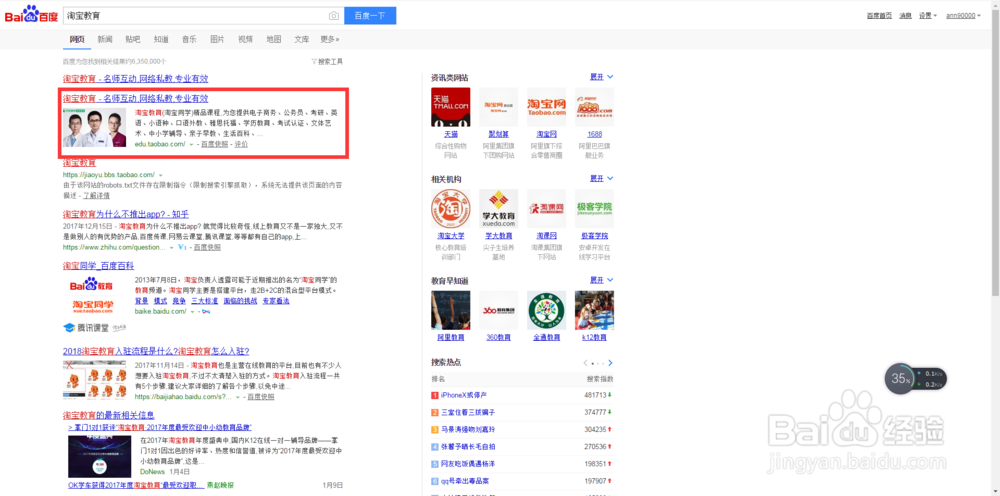
Task: Click the 淘宝大学 round seal logo
Action: pyautogui.click(x=451, y=208)
